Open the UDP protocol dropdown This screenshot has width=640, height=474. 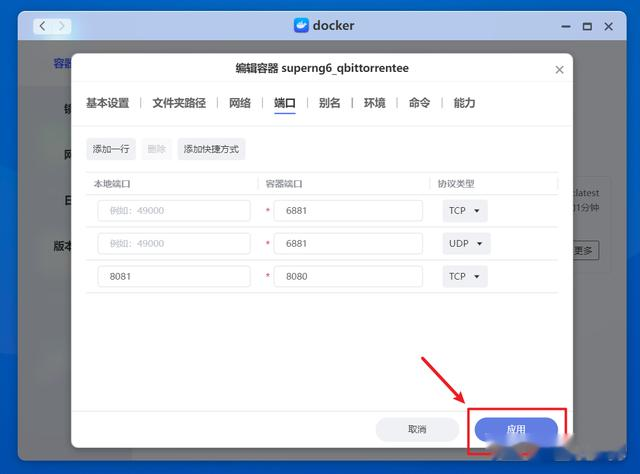pos(466,244)
